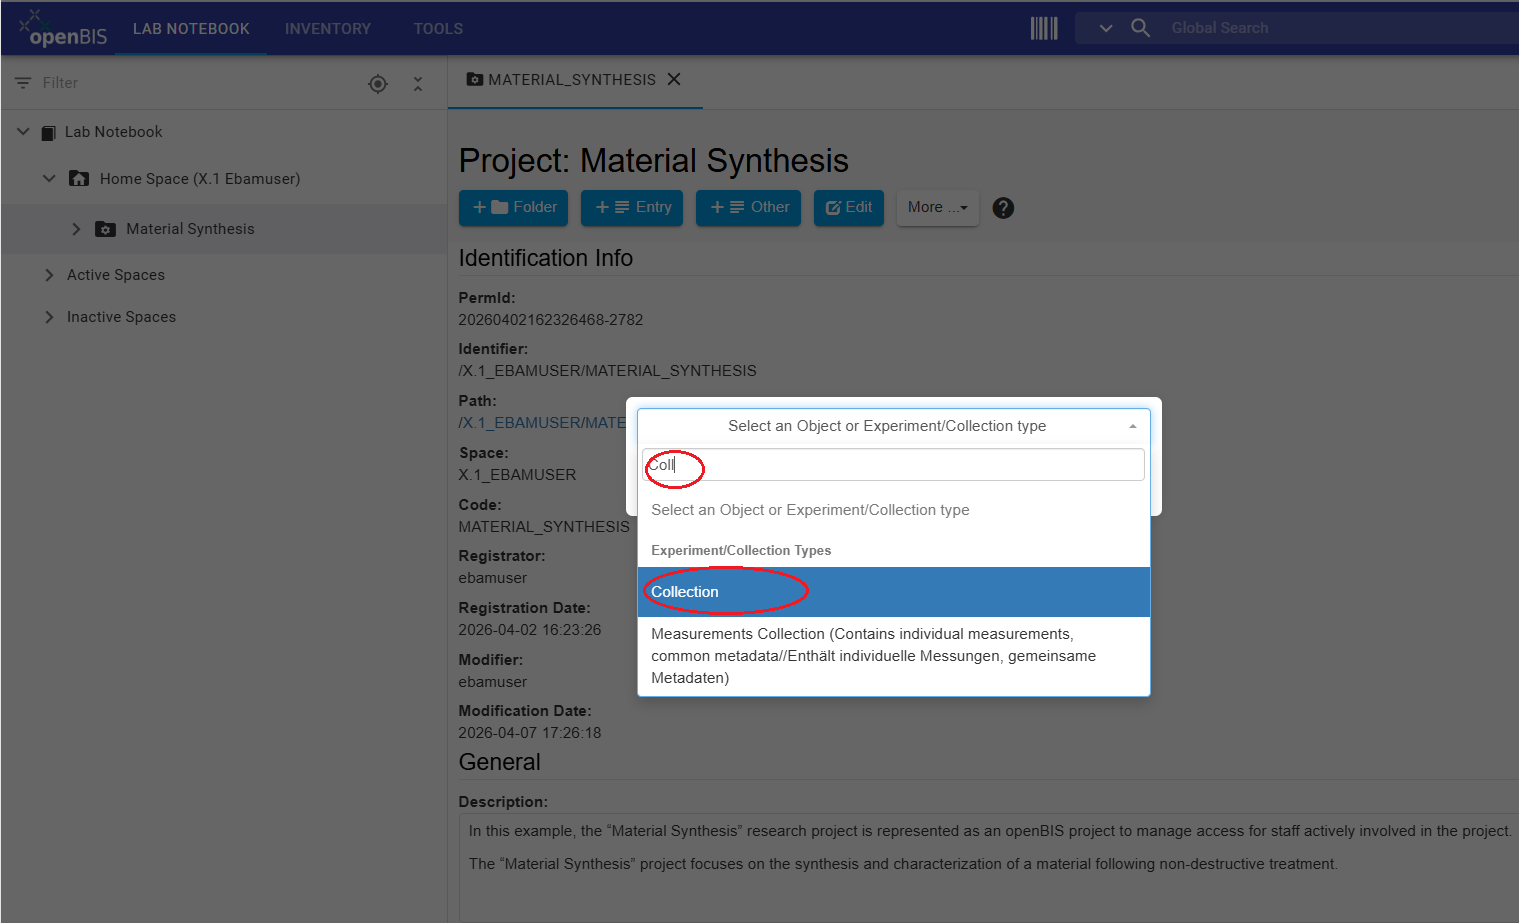This screenshot has height=923, width=1519.
Task: Click modification date 2026-04-07 17:26:18
Action: (x=530, y=733)
